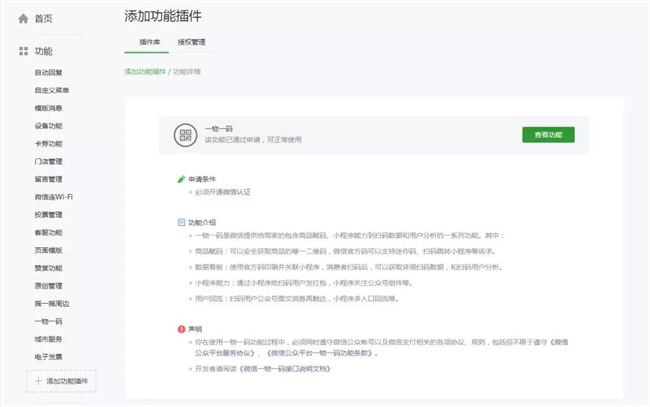Switch to the 授权管理 tab
This screenshot has width=650, height=407.
point(191,42)
